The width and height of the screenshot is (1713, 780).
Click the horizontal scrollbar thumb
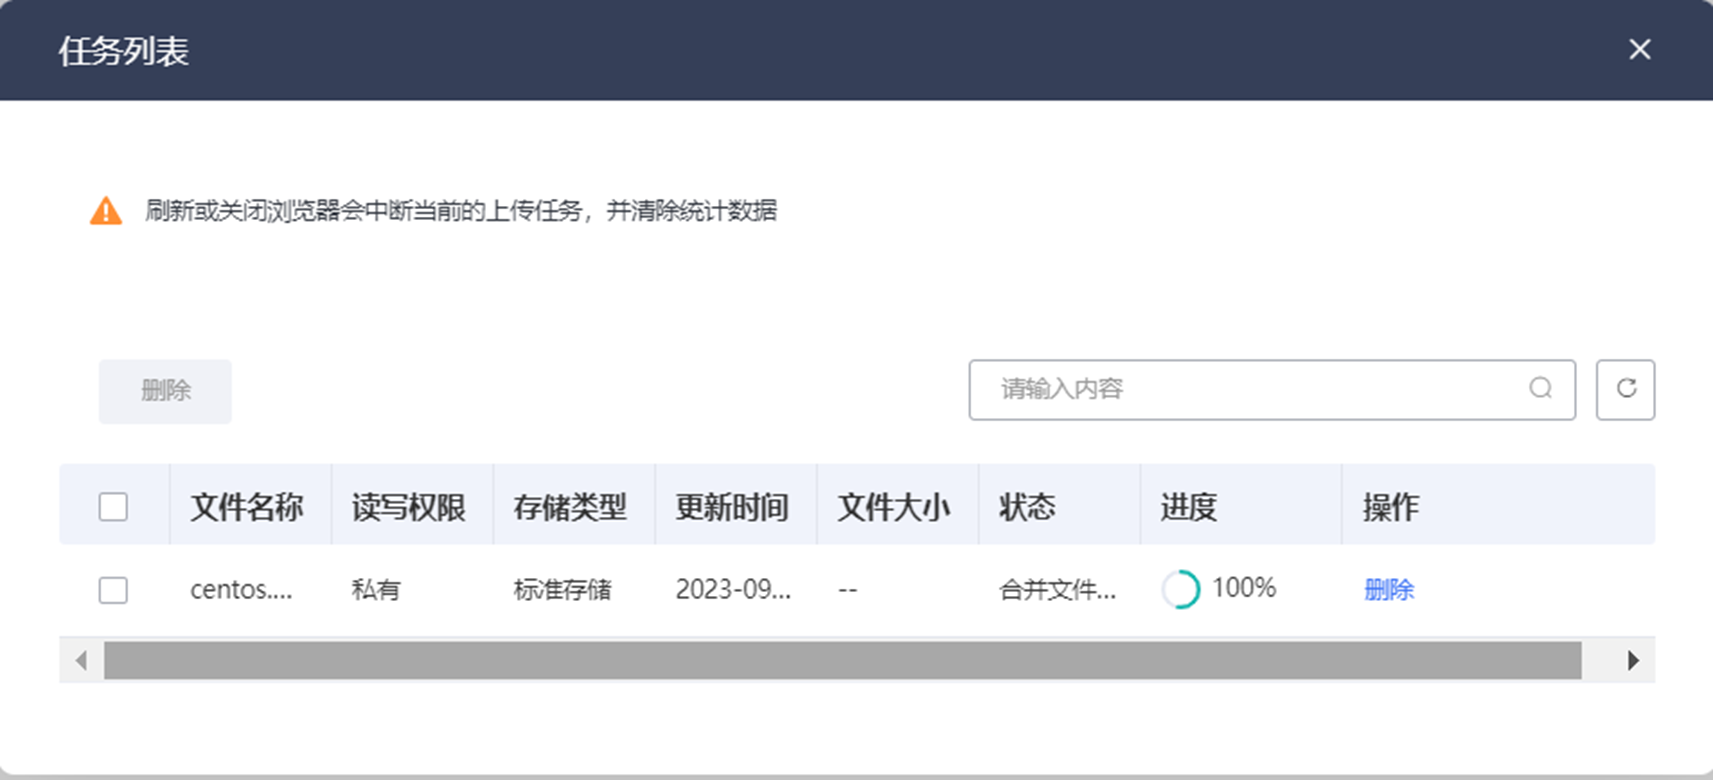842,660
